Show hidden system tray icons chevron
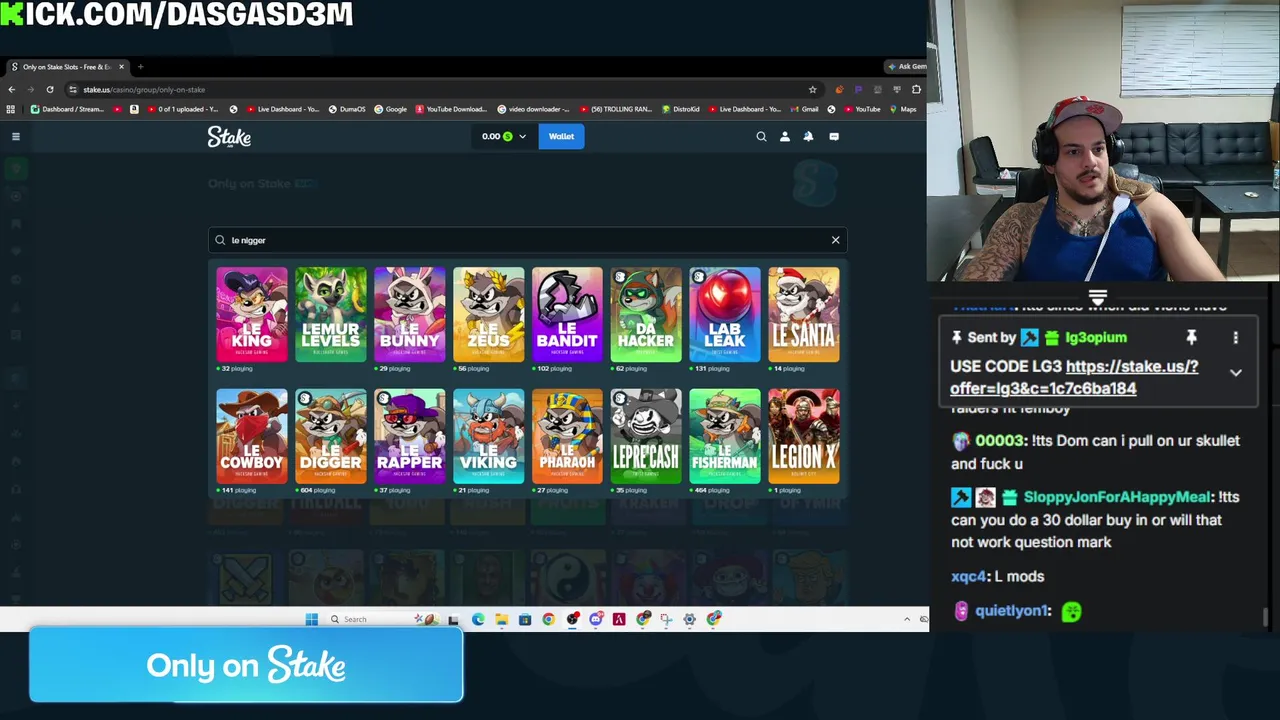Viewport: 1280px width, 720px height. coord(907,619)
